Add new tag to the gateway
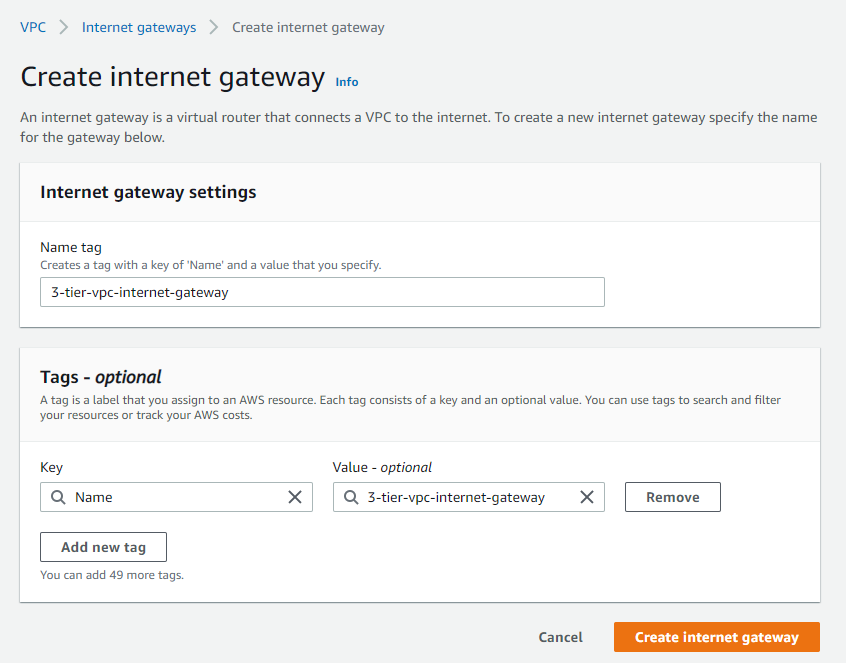 point(103,547)
